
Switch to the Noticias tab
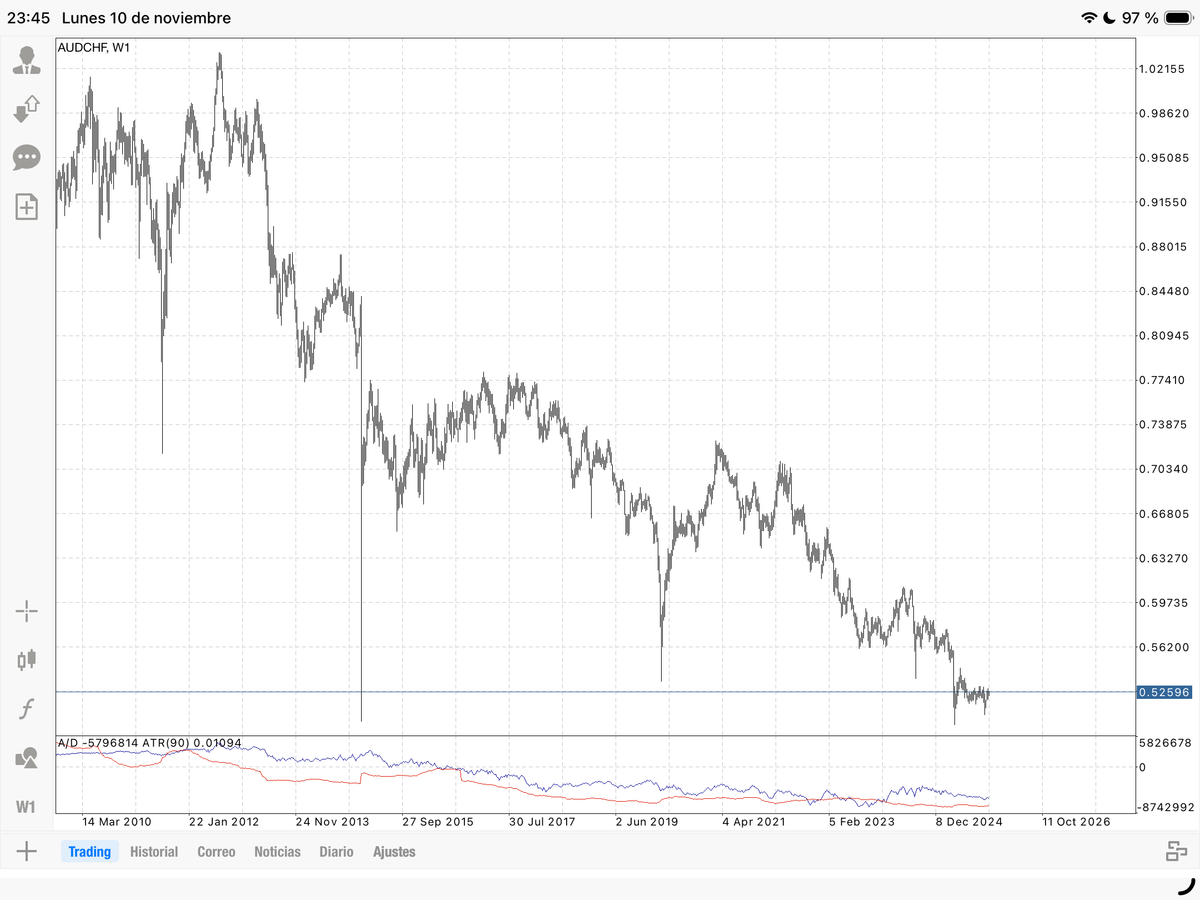(x=277, y=851)
